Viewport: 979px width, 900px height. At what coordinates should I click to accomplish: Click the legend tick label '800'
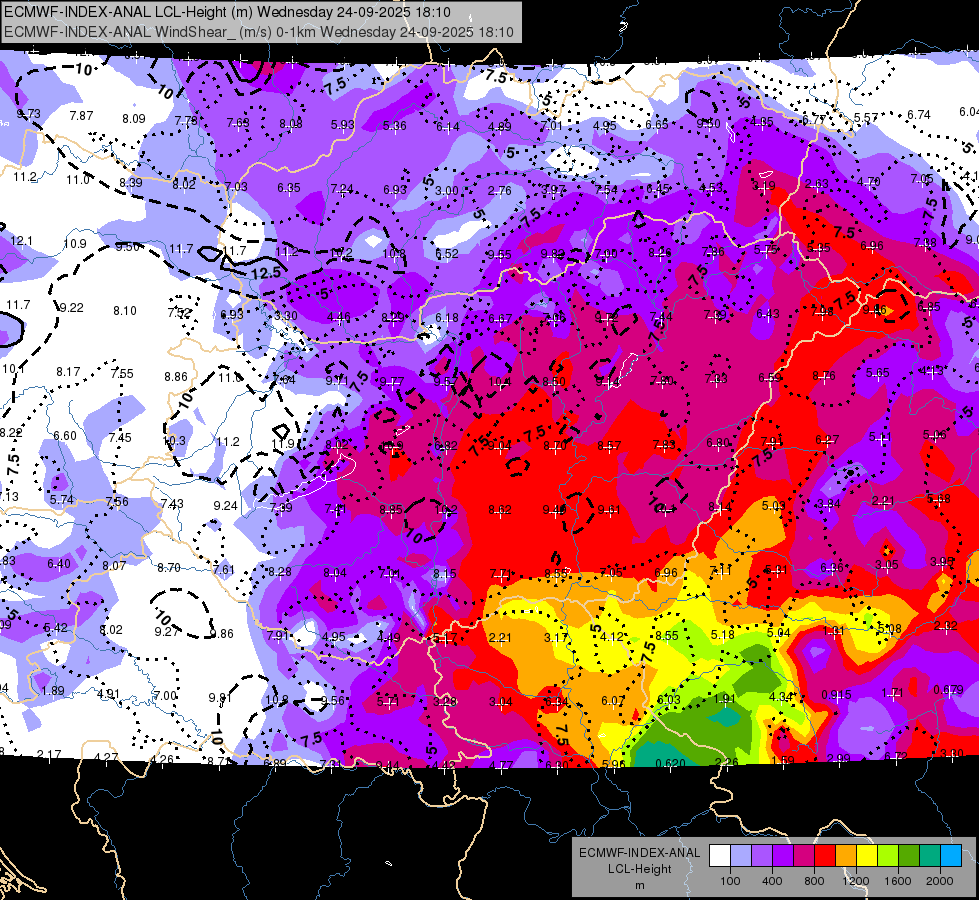(x=814, y=881)
